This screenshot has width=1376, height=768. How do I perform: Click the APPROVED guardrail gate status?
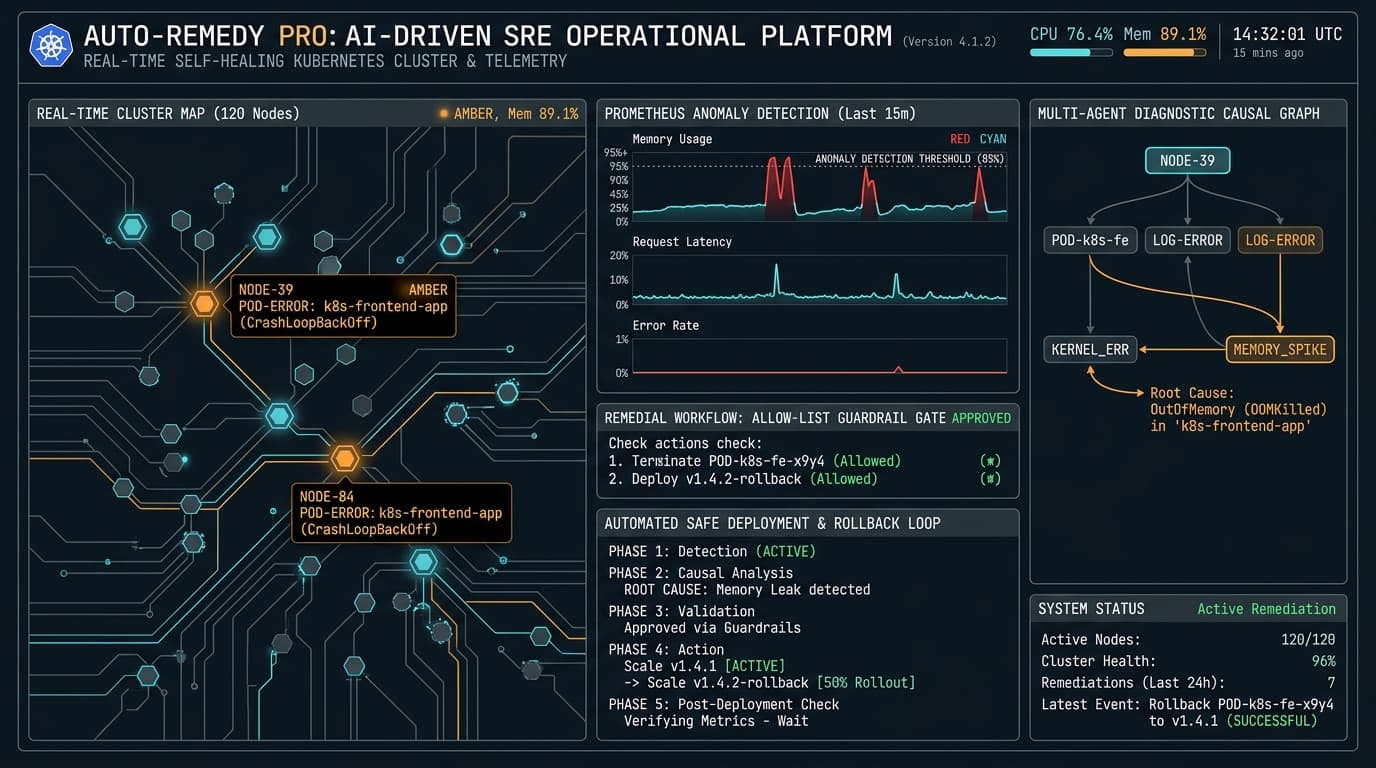pos(981,418)
